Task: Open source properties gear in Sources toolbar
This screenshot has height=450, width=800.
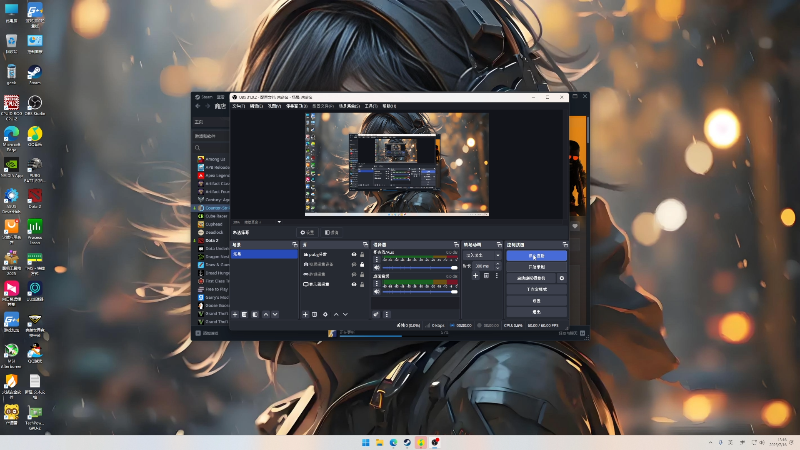Action: click(325, 314)
